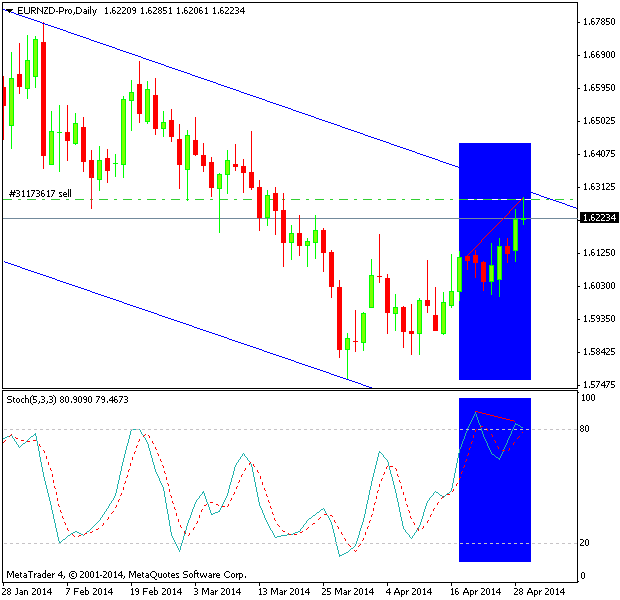Select the red divergence line on the stochastic

[x=495, y=416]
